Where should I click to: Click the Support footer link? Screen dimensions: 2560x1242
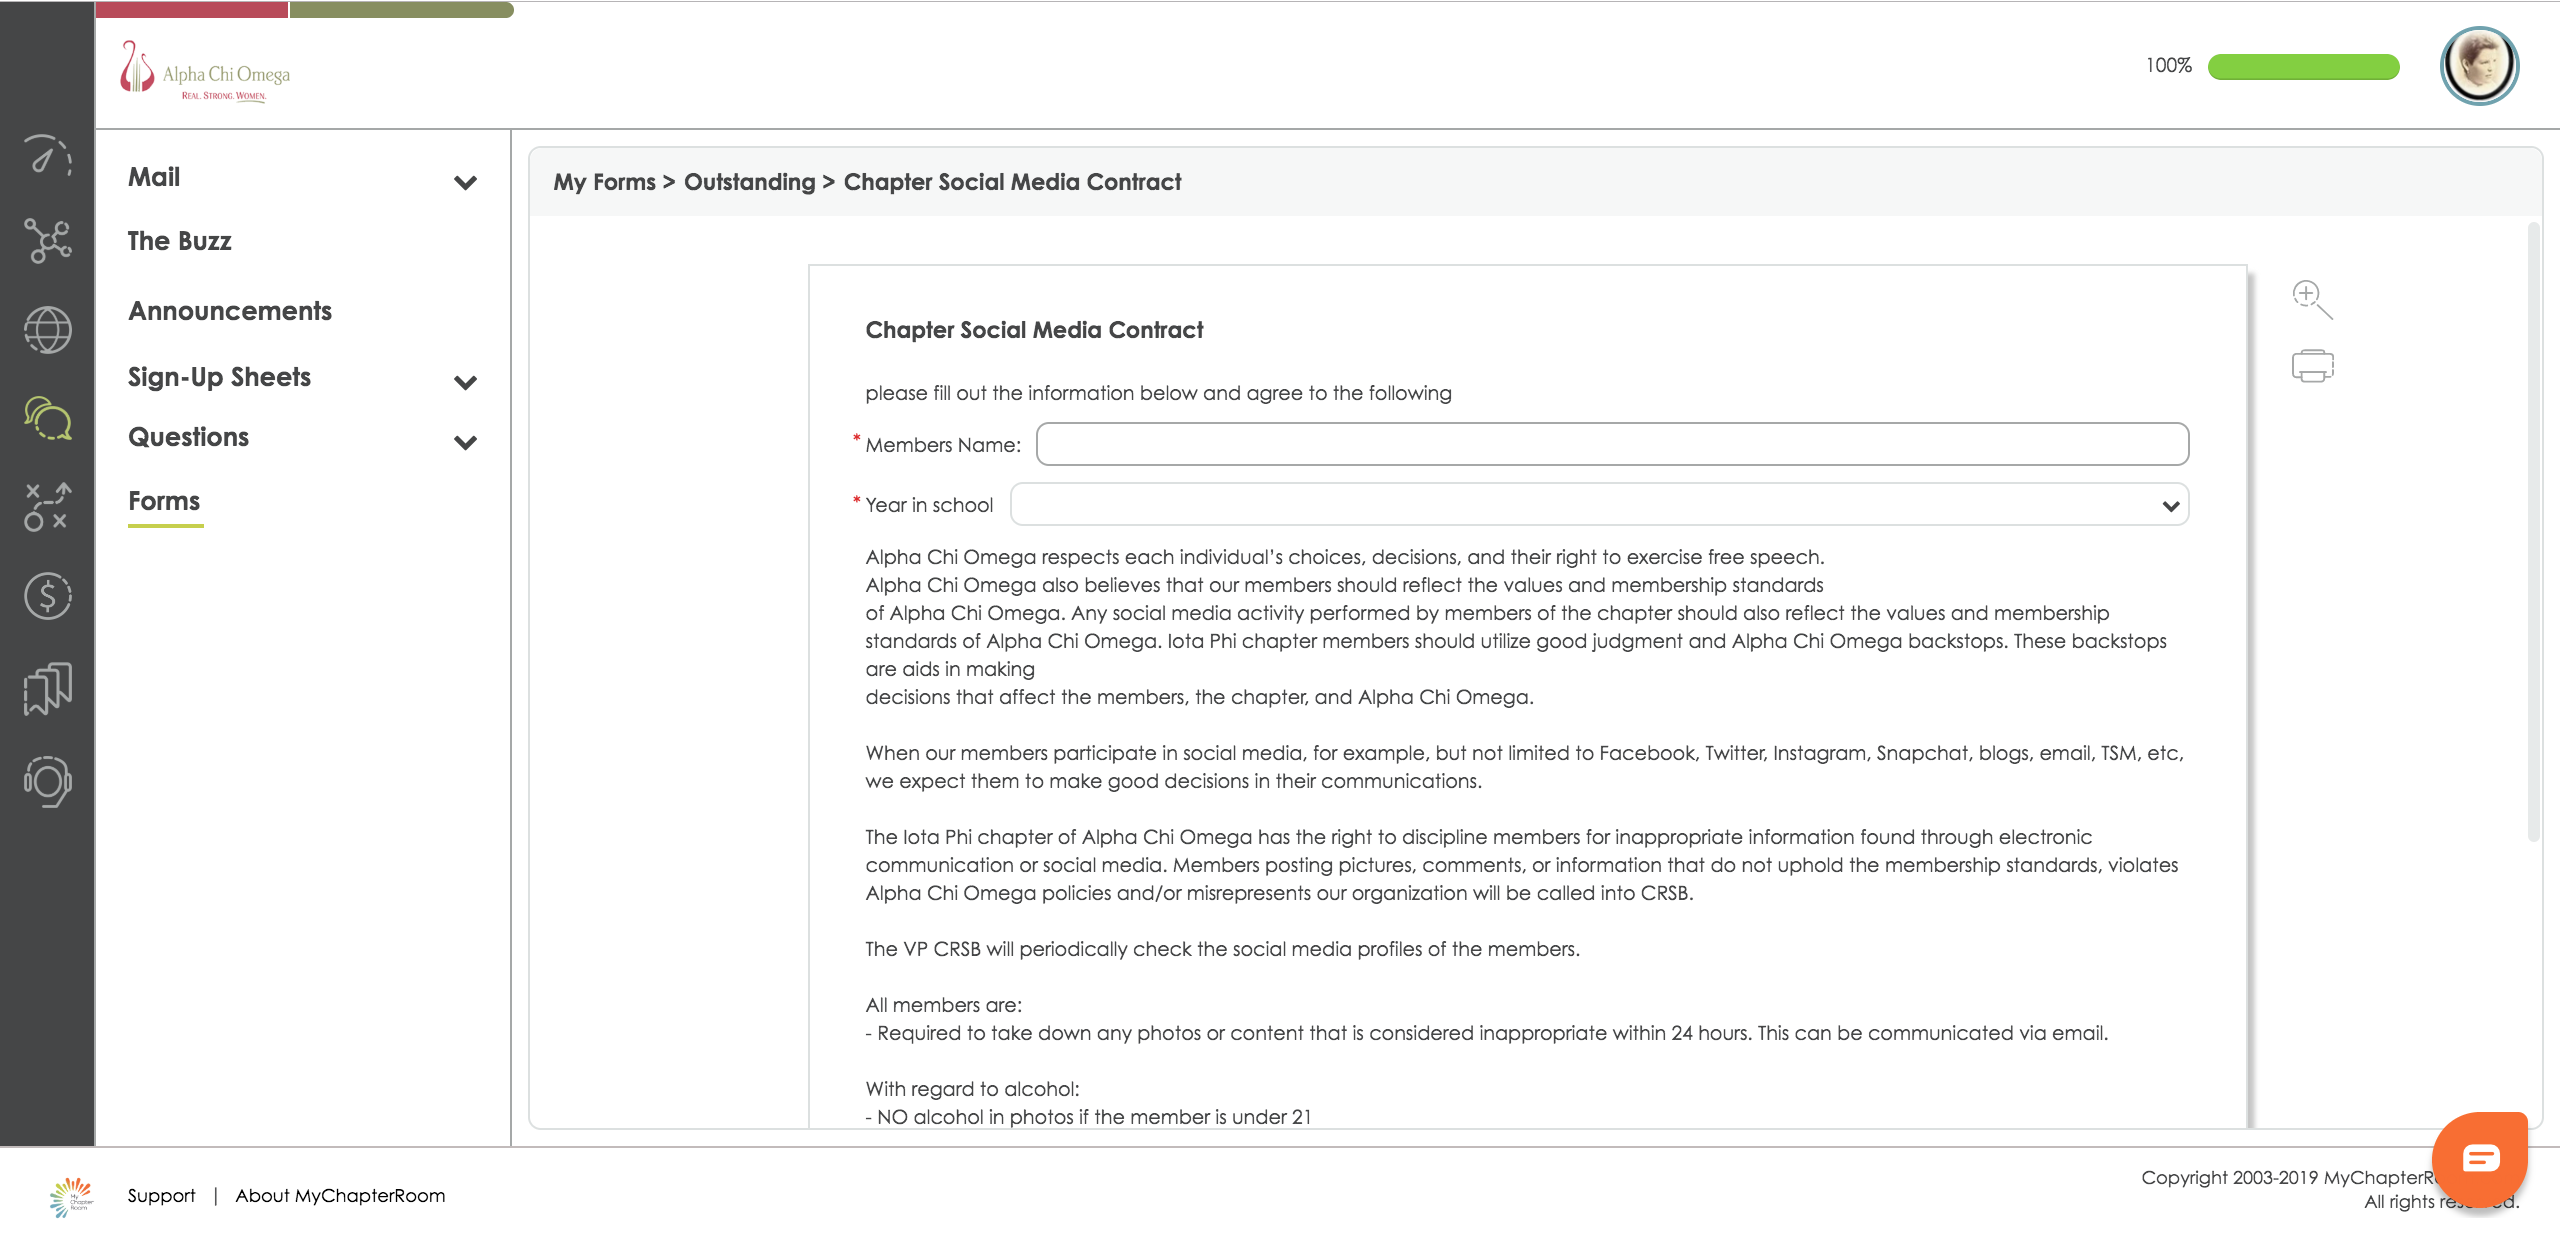161,1196
